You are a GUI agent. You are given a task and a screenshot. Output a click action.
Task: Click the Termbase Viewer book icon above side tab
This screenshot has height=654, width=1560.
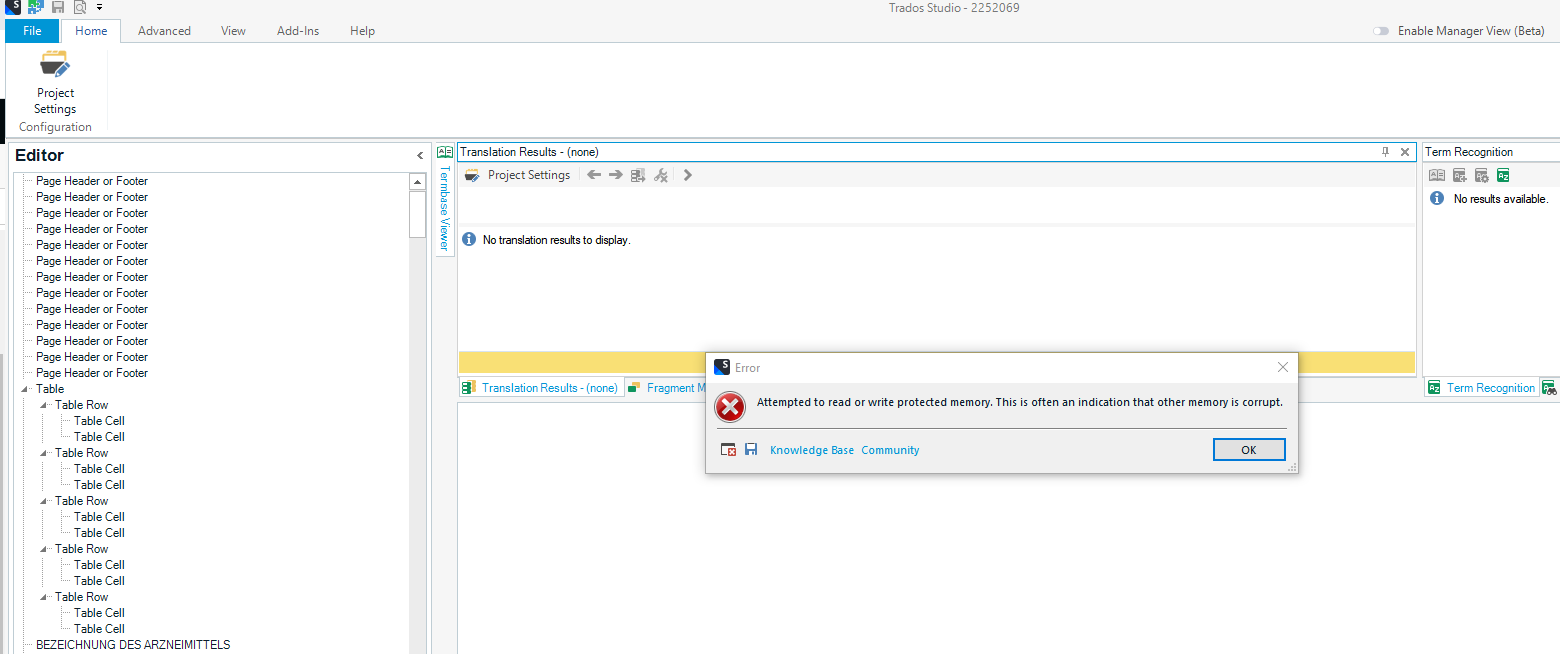tap(445, 152)
